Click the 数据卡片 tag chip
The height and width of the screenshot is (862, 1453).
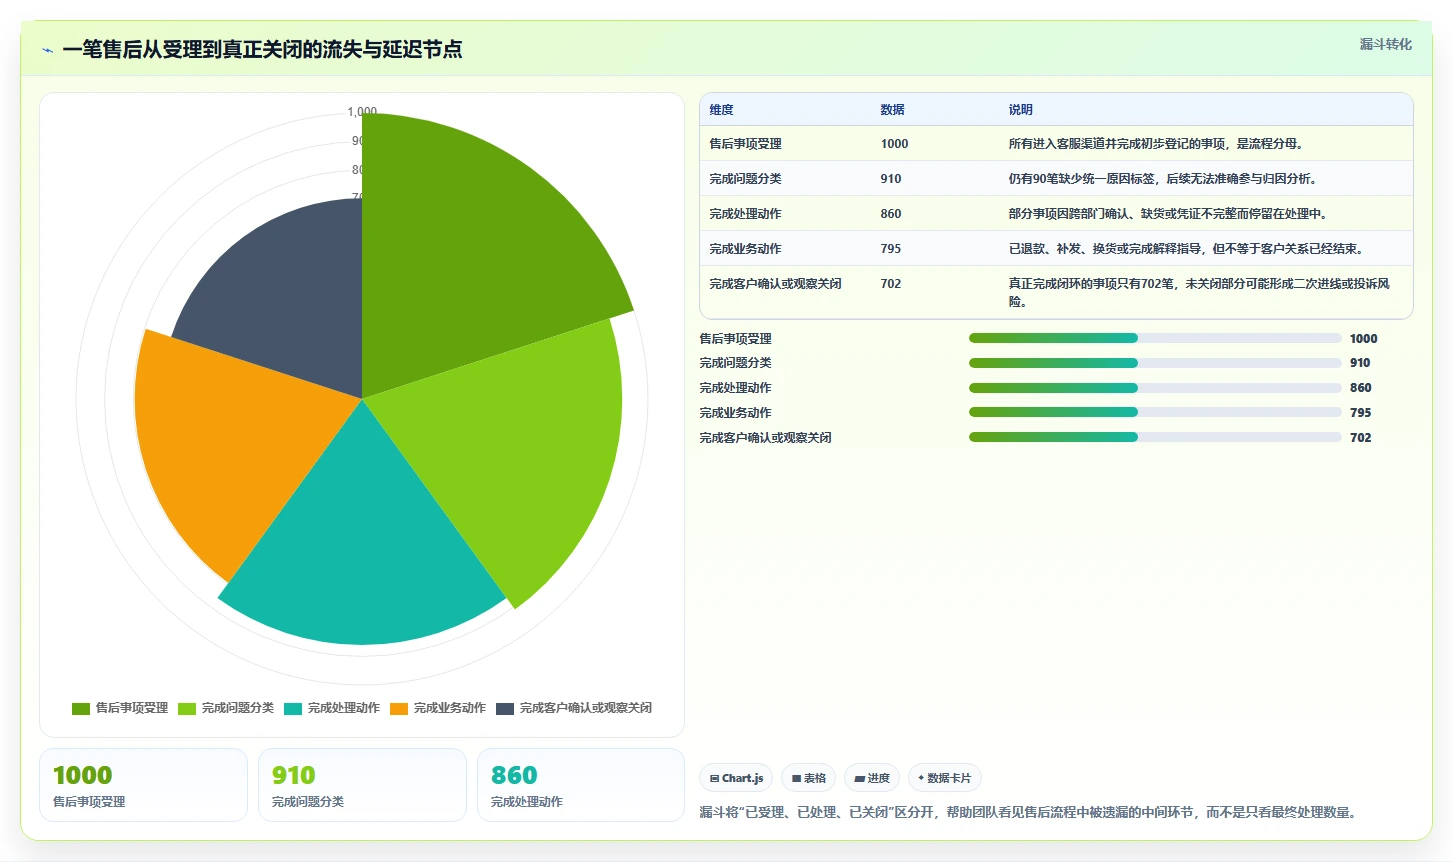pyautogui.click(x=945, y=778)
